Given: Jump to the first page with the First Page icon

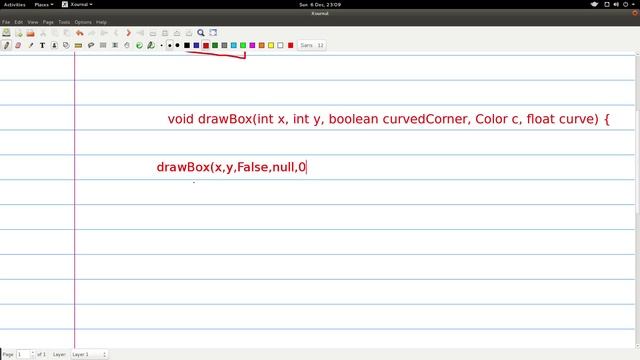Looking at the screenshot, I should 104,33.
